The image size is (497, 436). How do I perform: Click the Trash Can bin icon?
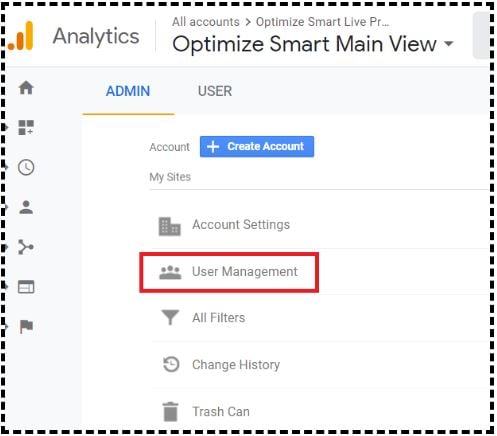coord(171,412)
